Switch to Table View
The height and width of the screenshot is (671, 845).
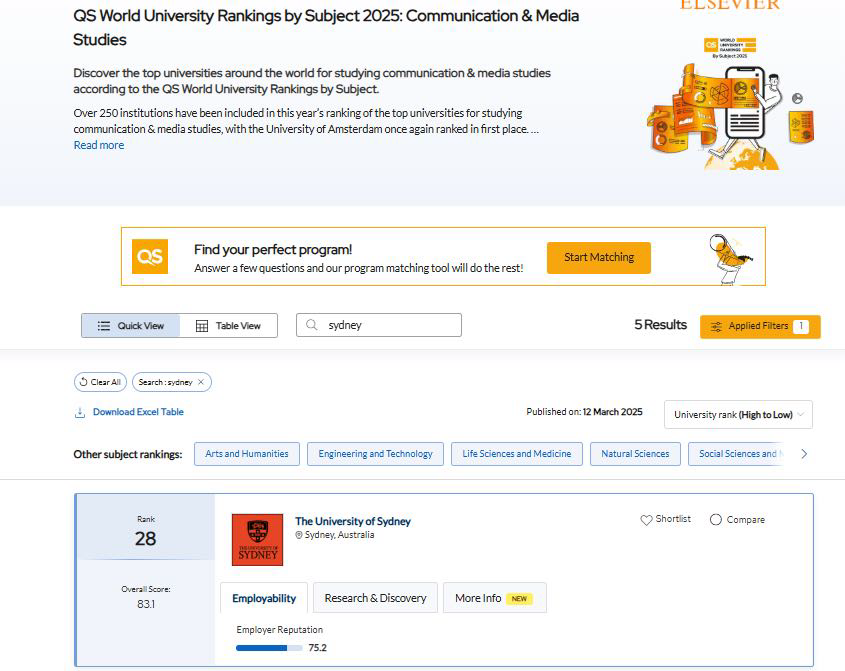point(229,325)
